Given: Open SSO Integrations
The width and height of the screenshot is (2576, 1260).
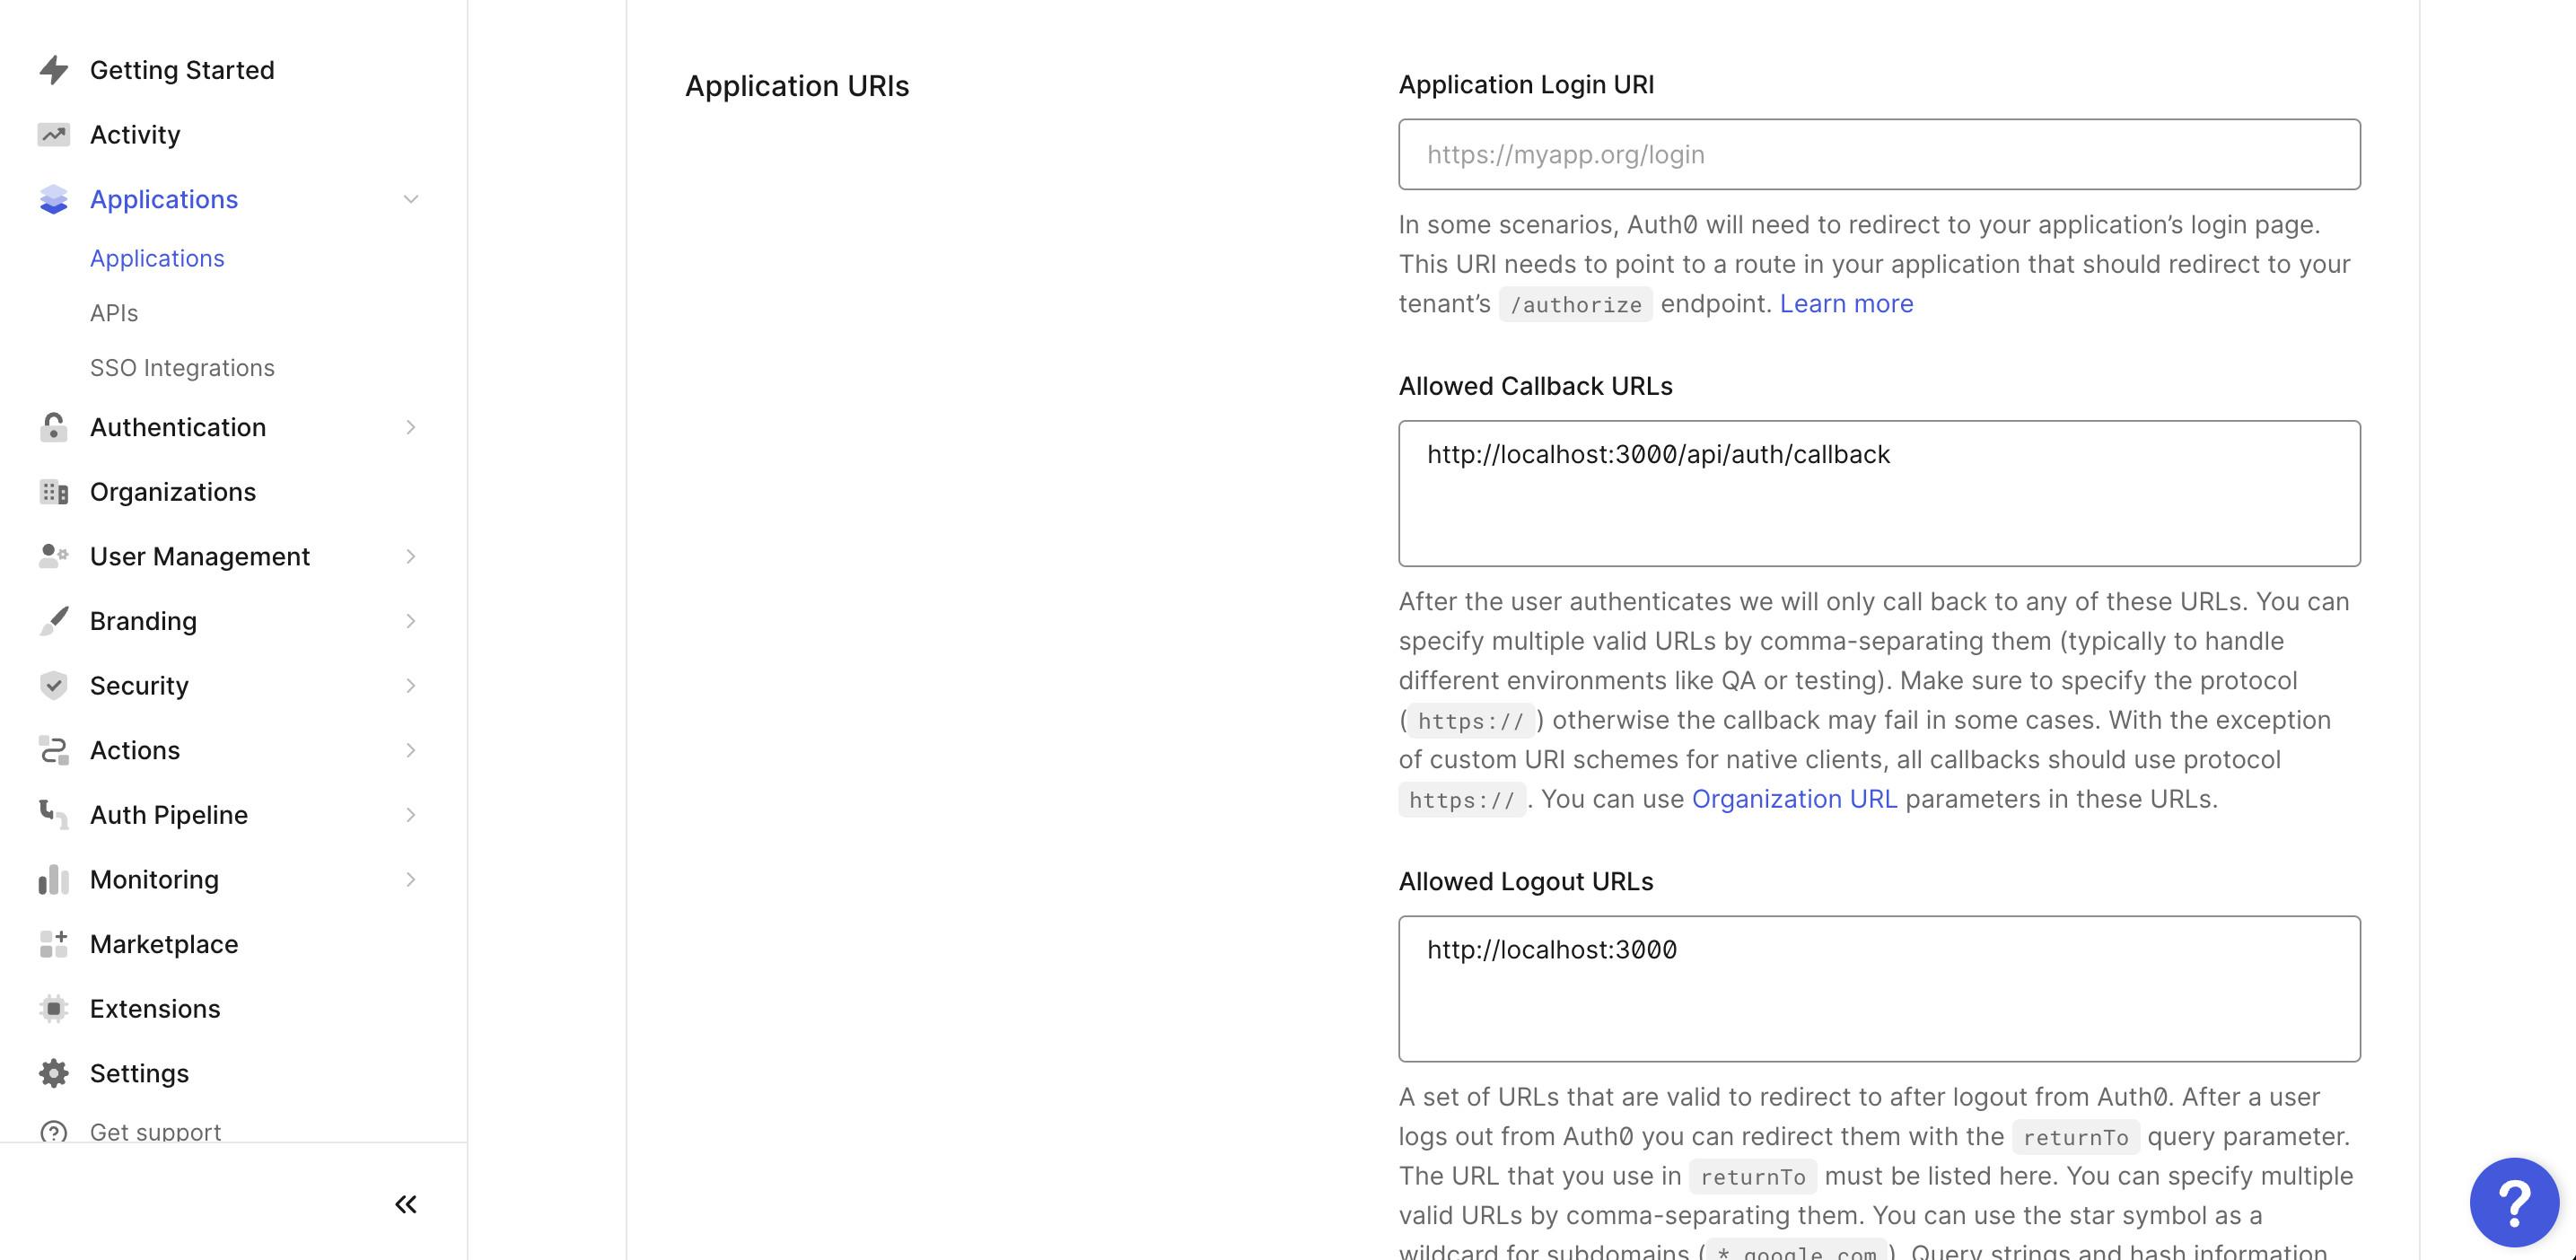Looking at the screenshot, I should tap(182, 367).
